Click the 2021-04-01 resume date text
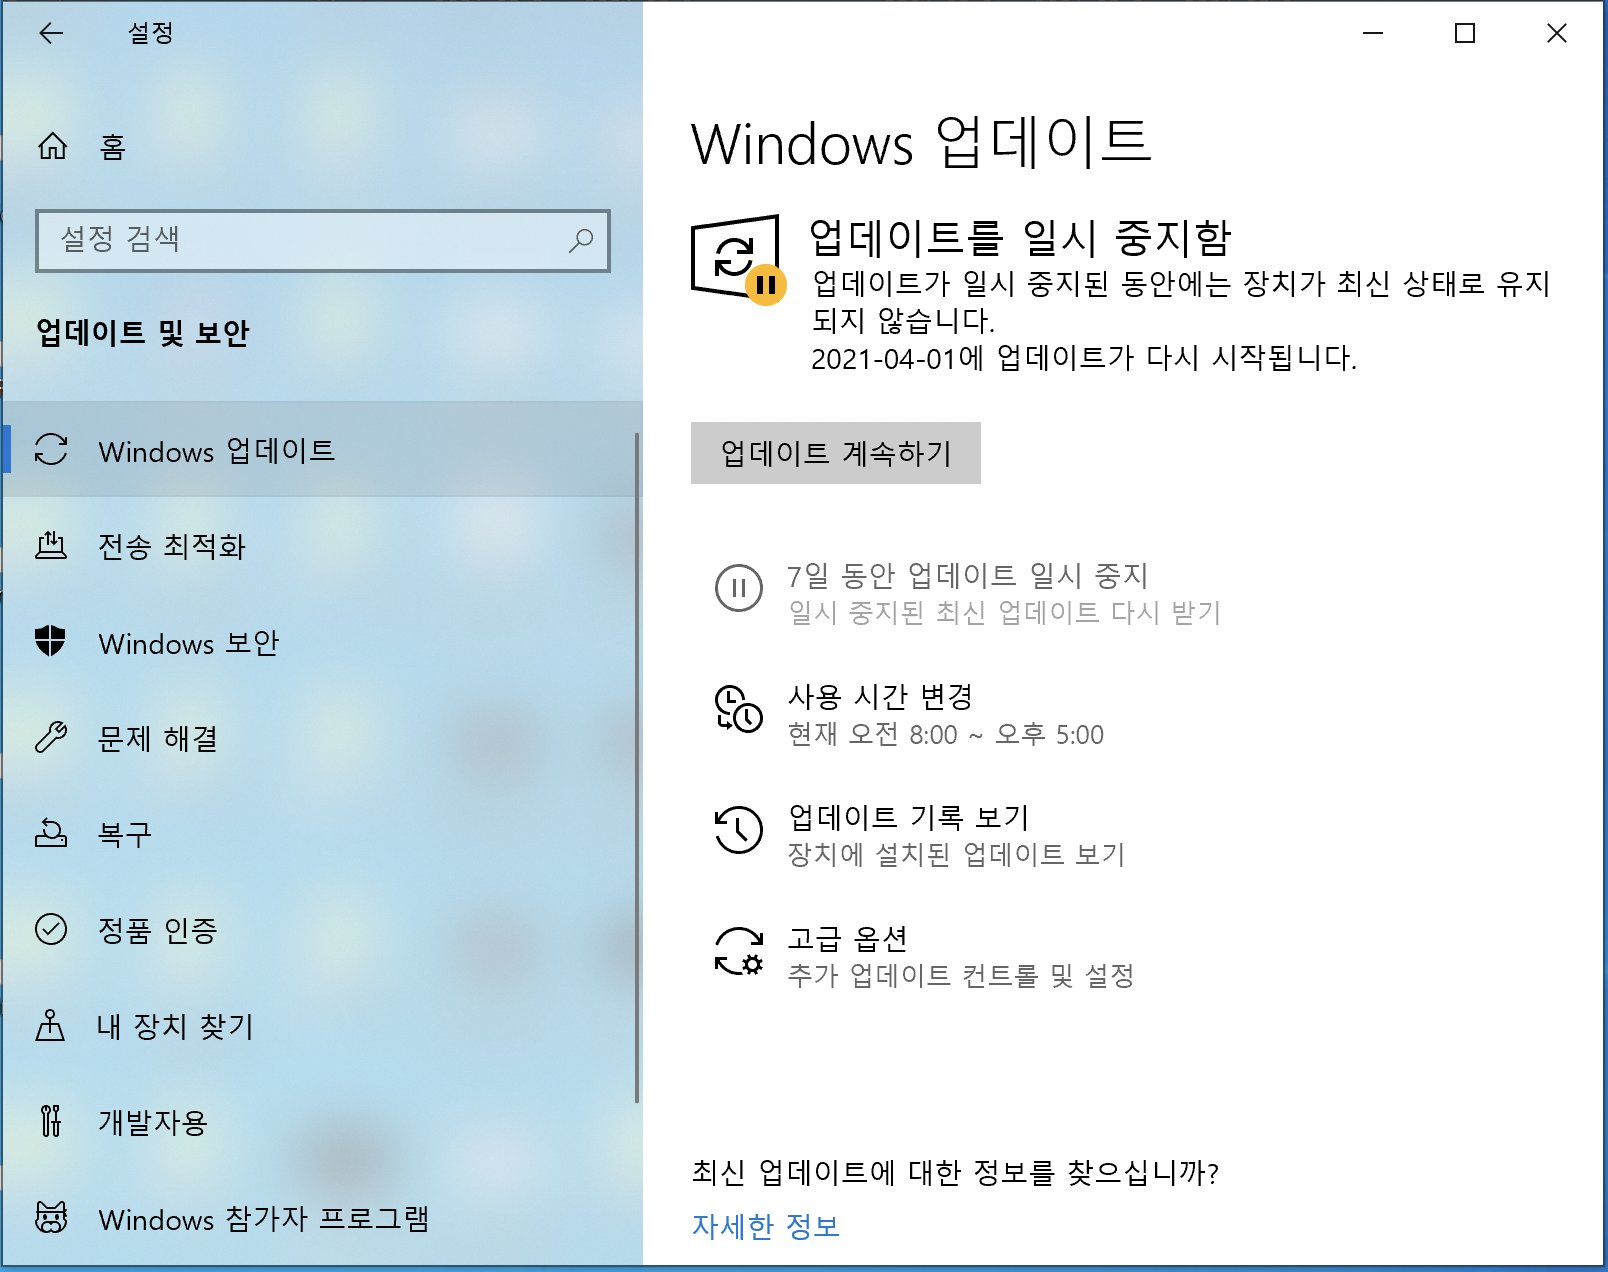 point(1084,358)
